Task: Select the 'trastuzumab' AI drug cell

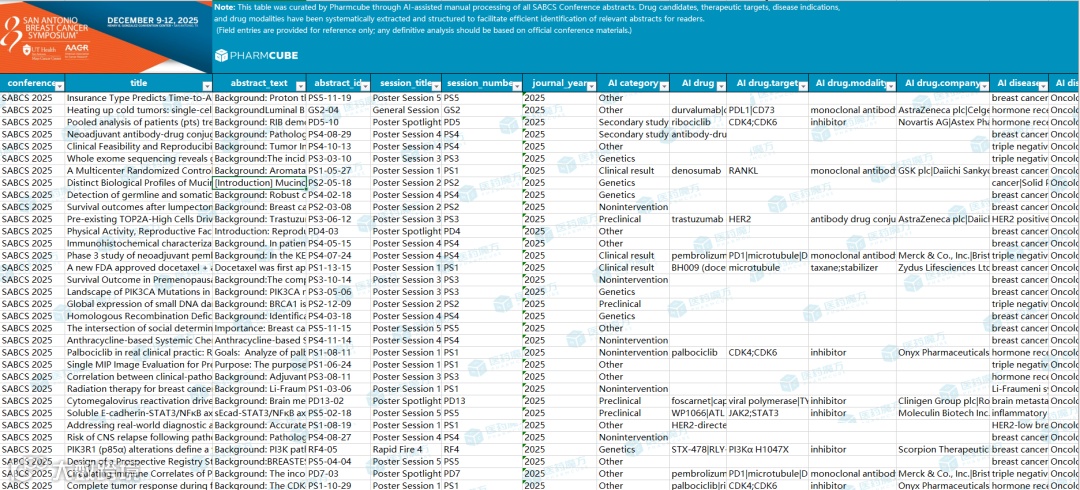Action: 698,219
